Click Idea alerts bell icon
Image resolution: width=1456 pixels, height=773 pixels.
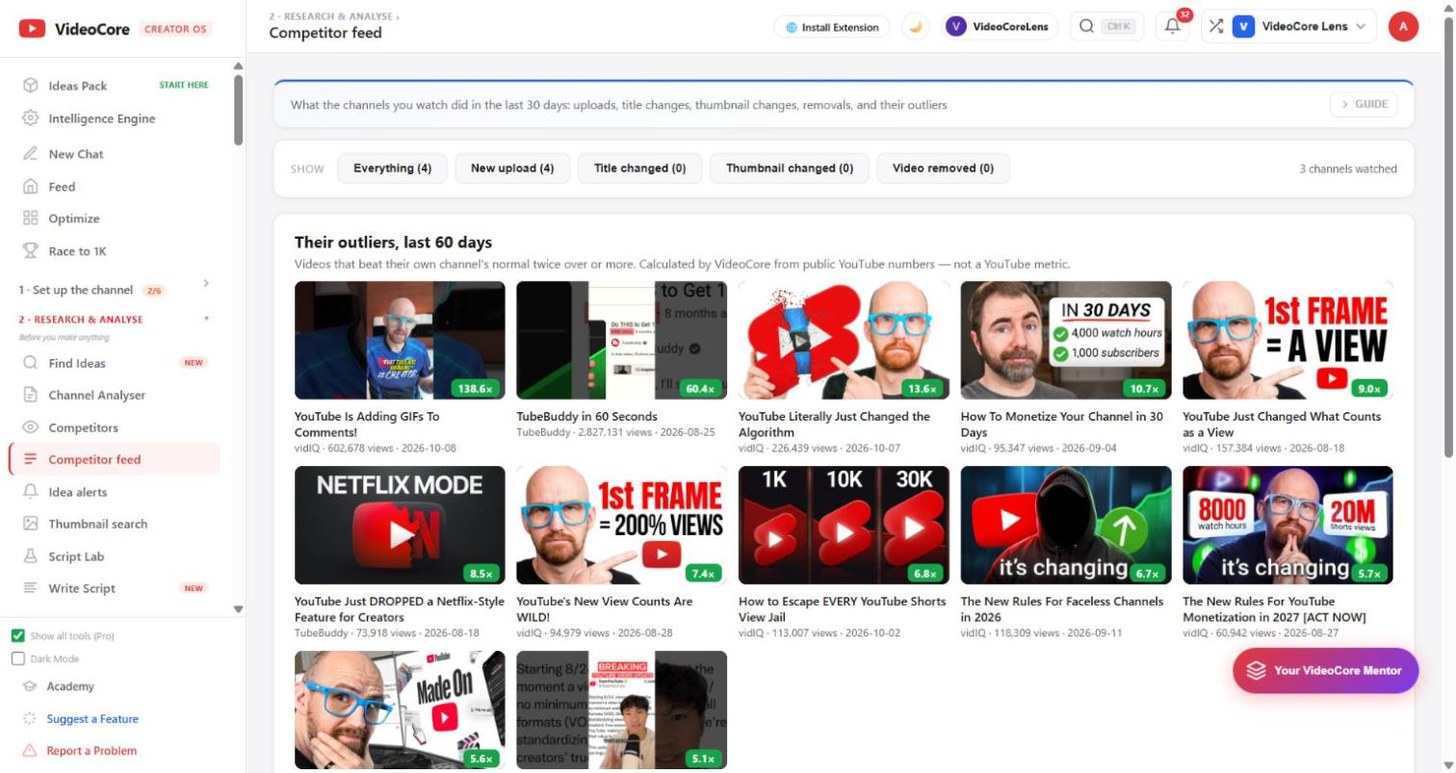30,492
